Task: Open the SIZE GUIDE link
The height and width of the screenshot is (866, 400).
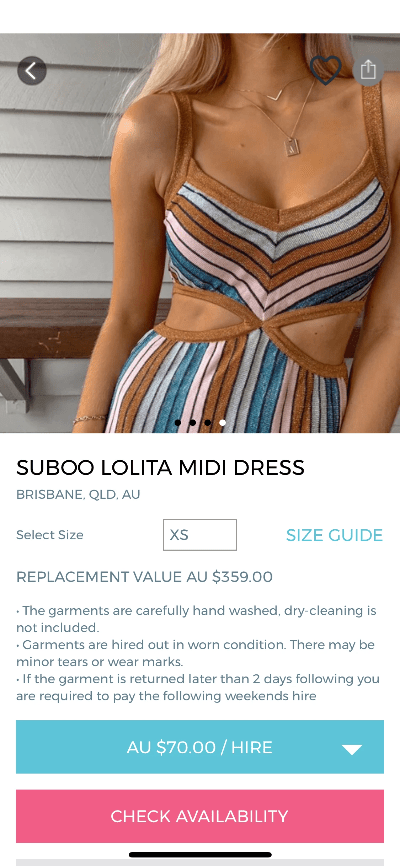Action: click(334, 535)
